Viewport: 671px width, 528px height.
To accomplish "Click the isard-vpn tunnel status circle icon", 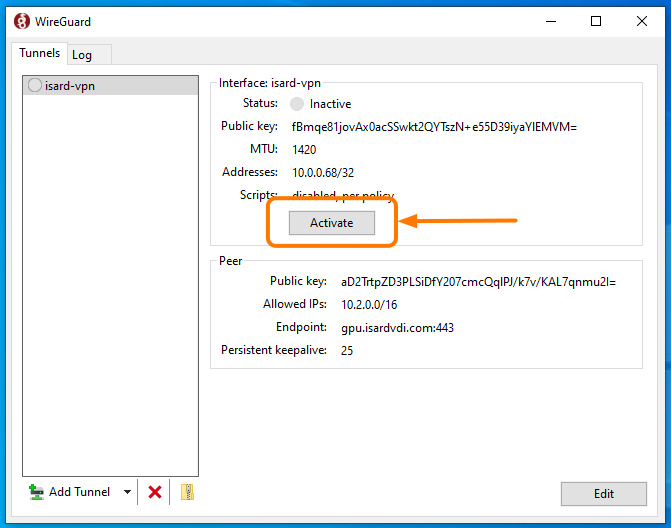I will point(35,86).
